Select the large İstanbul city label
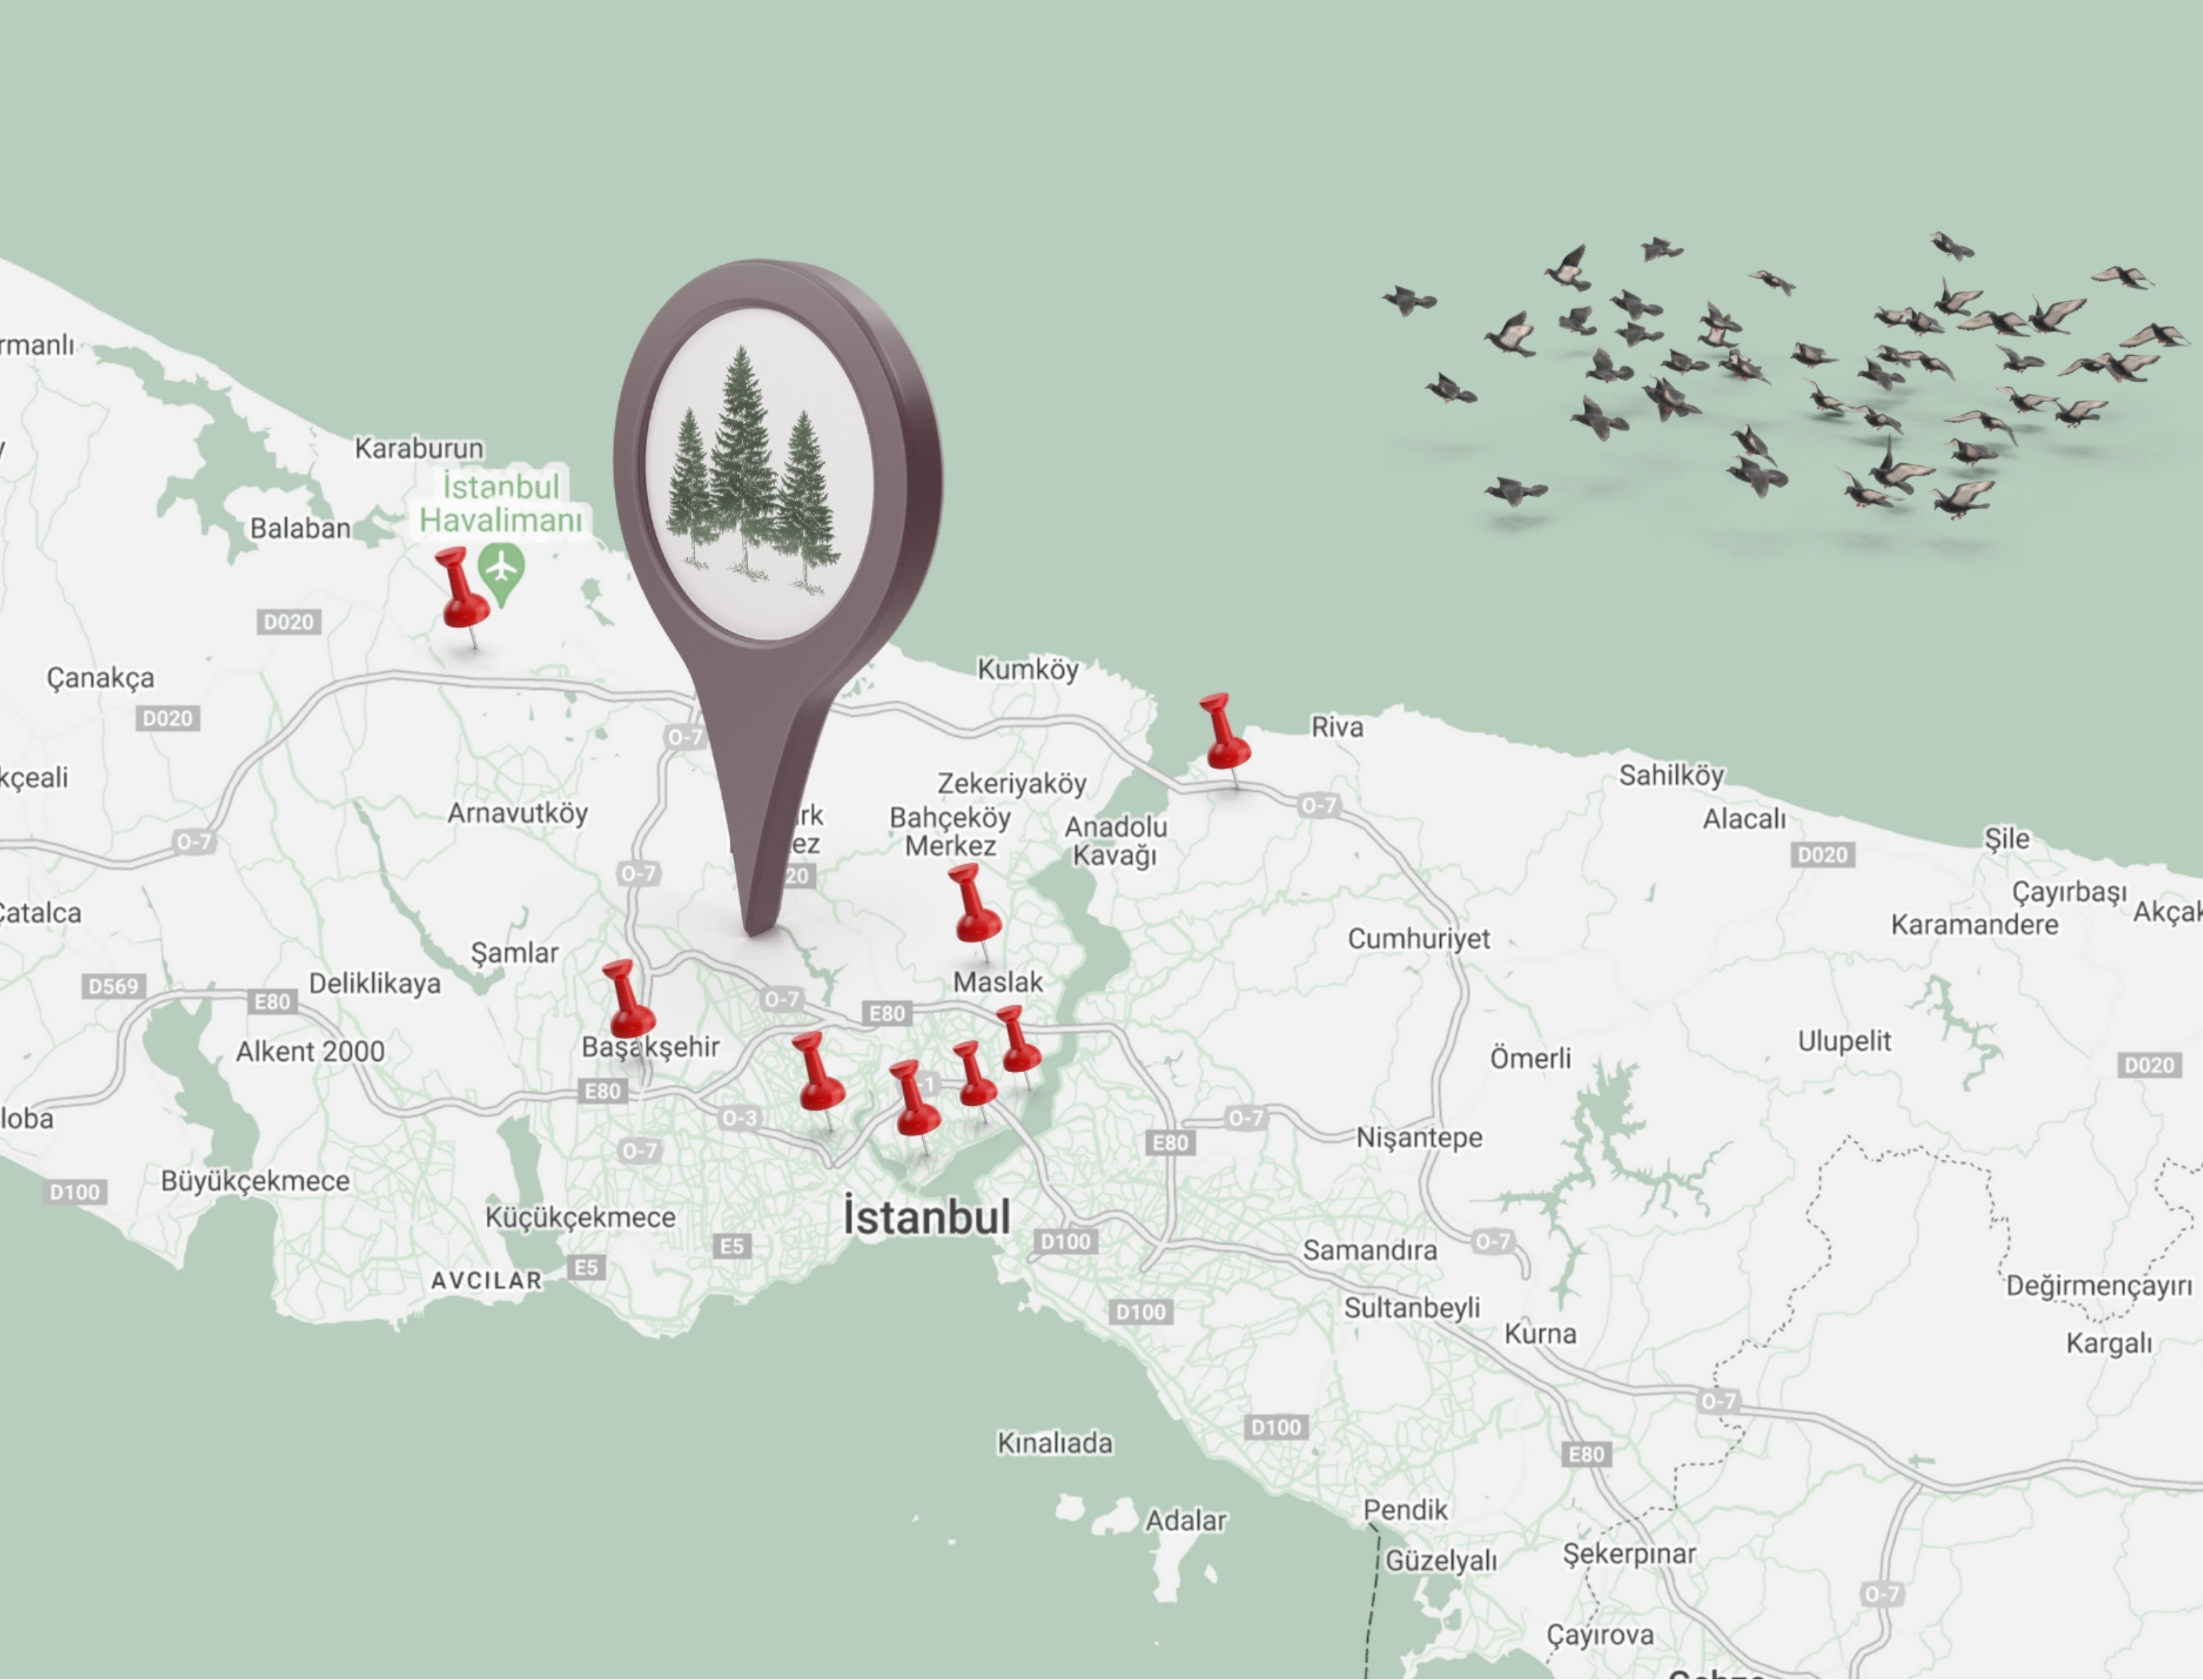The width and height of the screenshot is (2203, 1680). point(927,1217)
